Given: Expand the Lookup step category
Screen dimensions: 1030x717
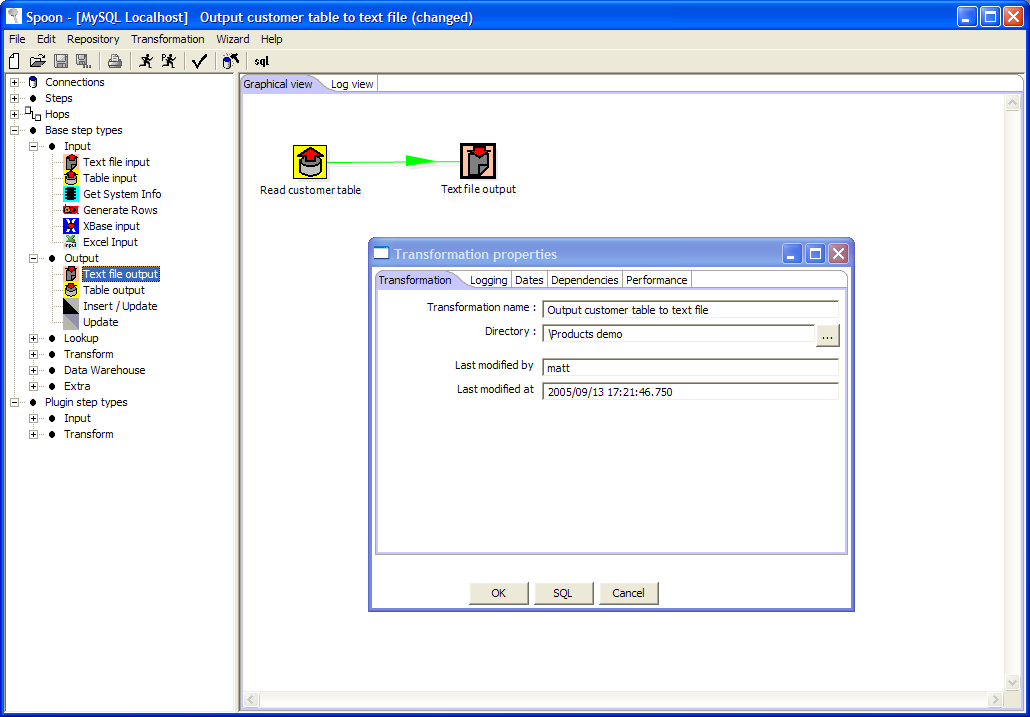Looking at the screenshot, I should [x=34, y=338].
